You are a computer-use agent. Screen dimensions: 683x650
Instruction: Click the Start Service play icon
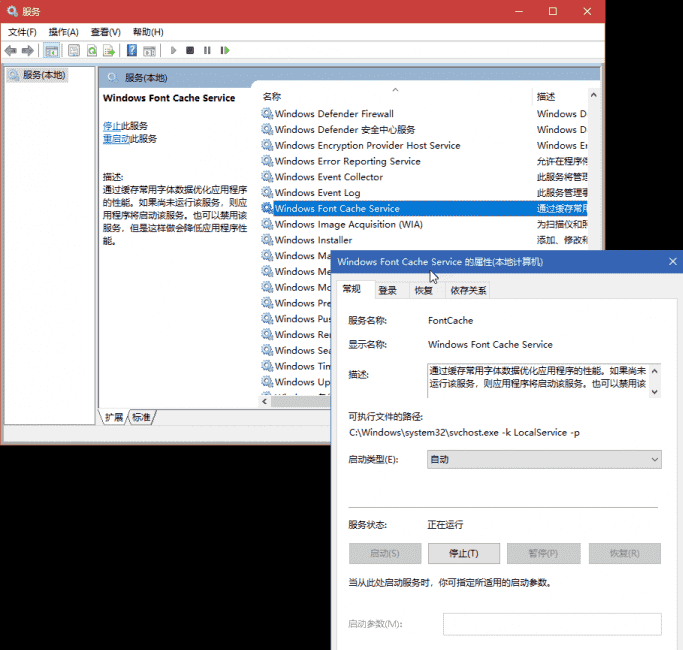pyautogui.click(x=173, y=51)
